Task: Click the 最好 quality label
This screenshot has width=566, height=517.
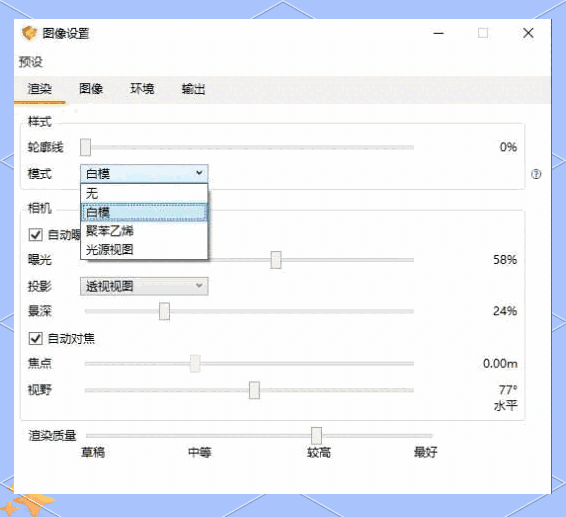Action: [426, 452]
